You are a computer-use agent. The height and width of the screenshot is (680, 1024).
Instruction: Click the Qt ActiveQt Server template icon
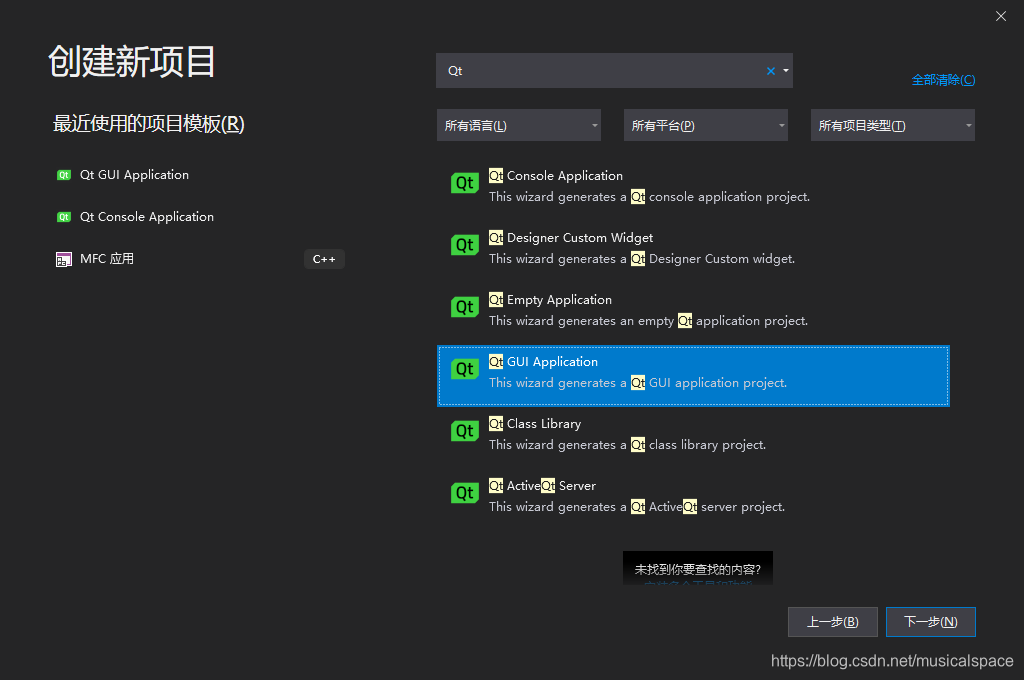coord(464,493)
